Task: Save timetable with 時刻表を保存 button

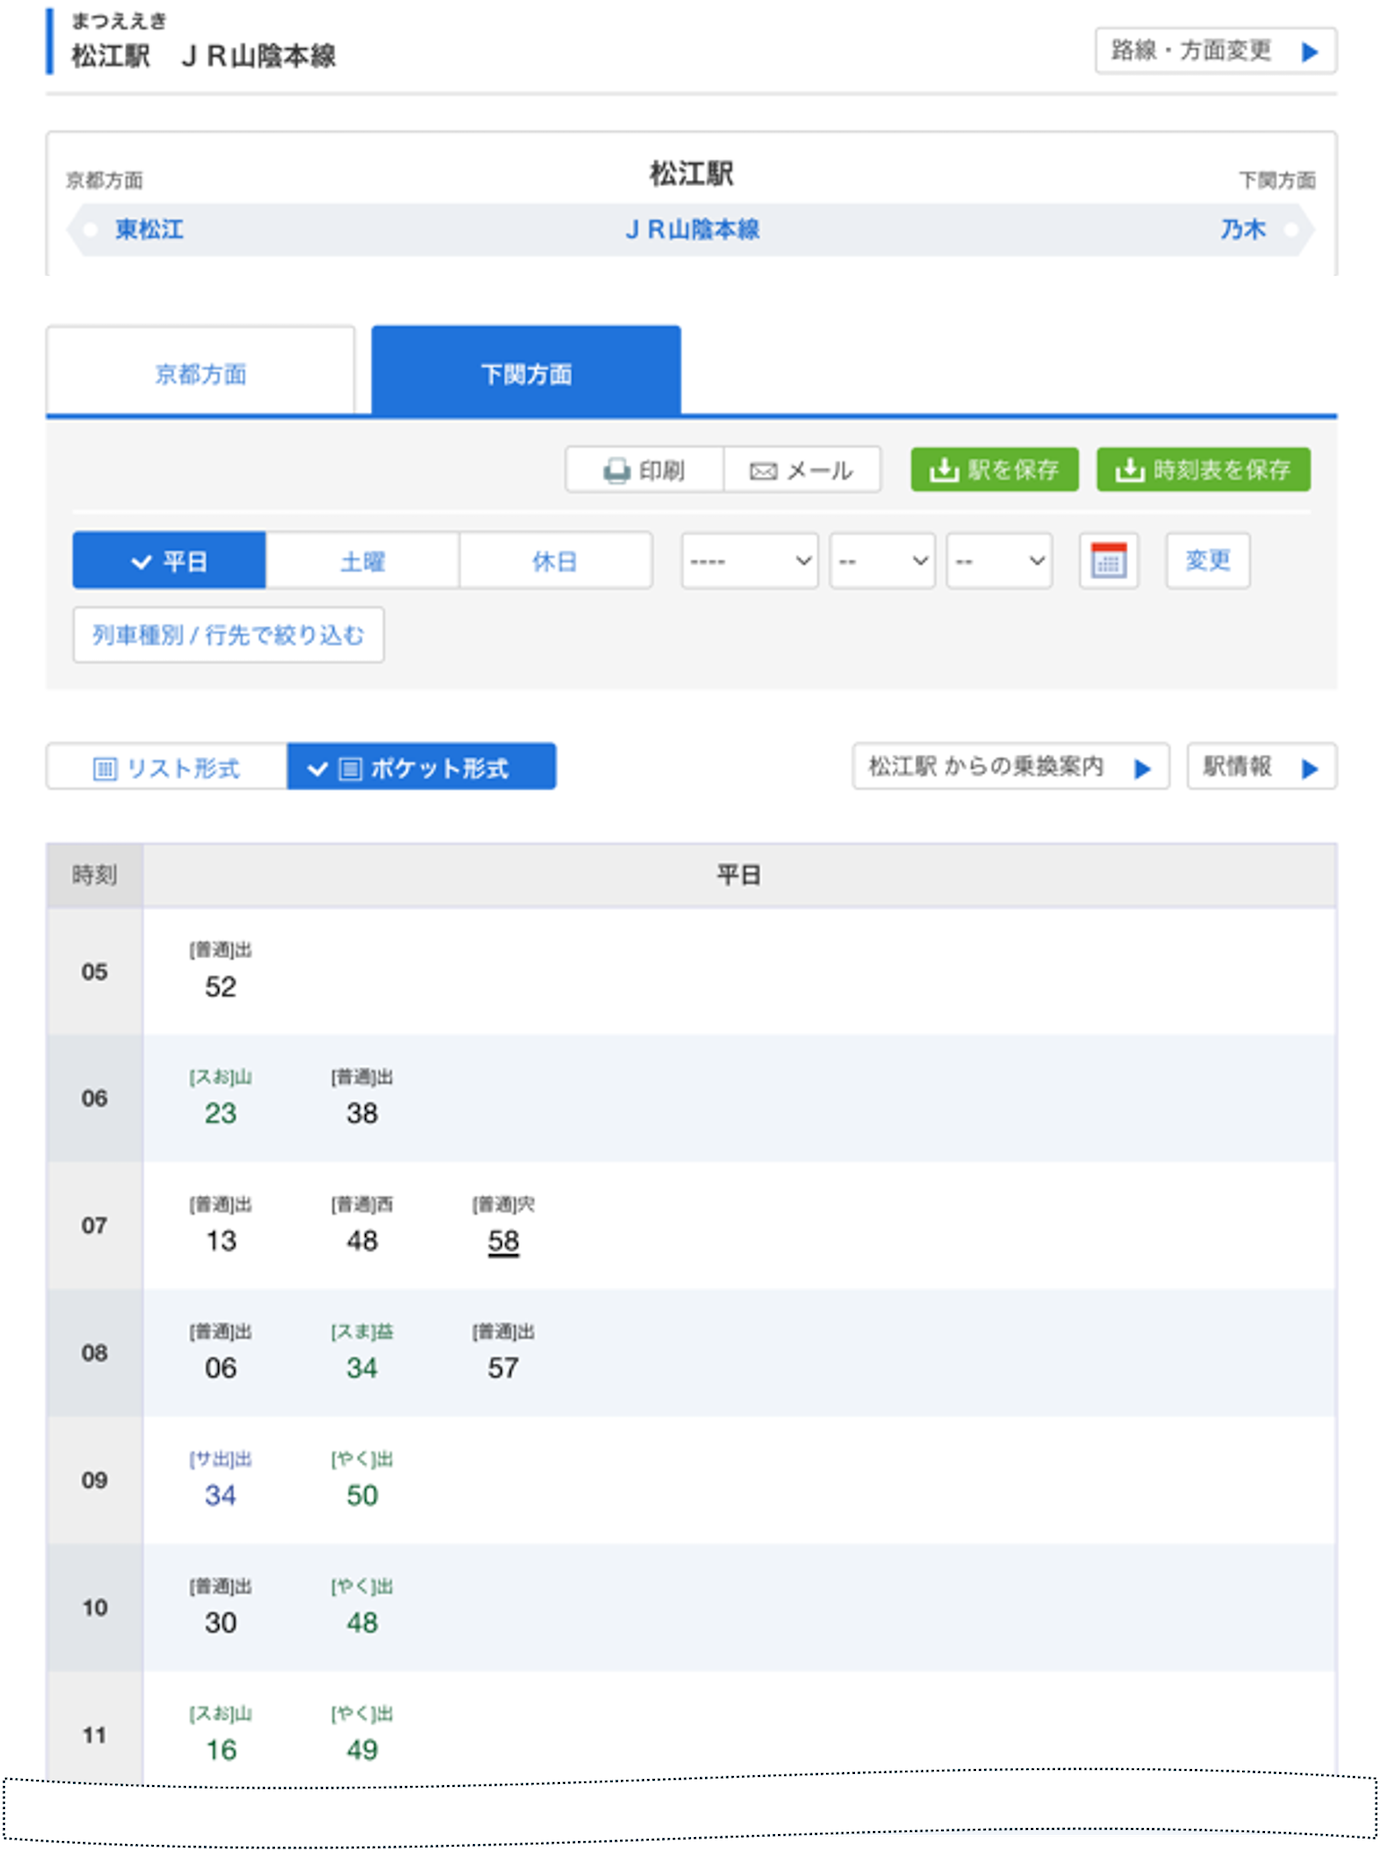Action: (x=1203, y=470)
